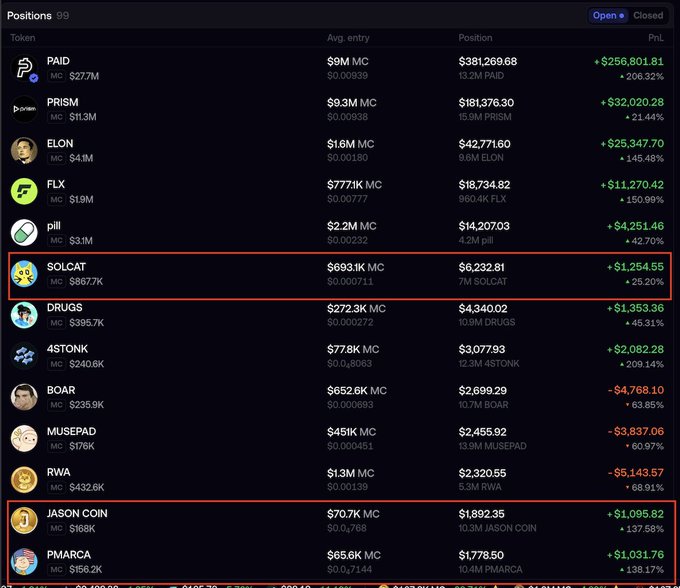Click the 4STONK token name
This screenshot has width=680, height=588.
pos(67,349)
